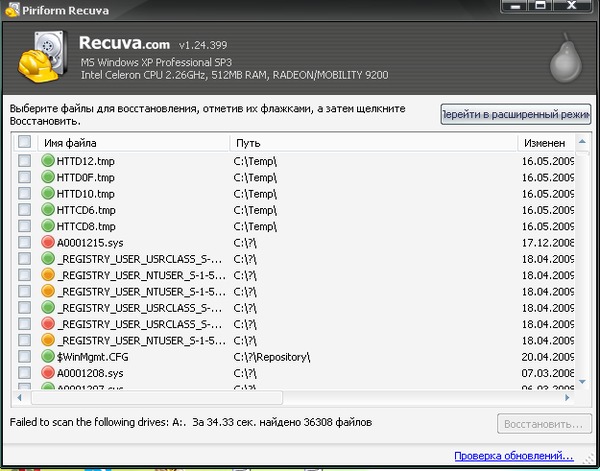600x471 pixels.
Task: Tick the checkbox for HTTCD6.tmp
Action: 24,210
